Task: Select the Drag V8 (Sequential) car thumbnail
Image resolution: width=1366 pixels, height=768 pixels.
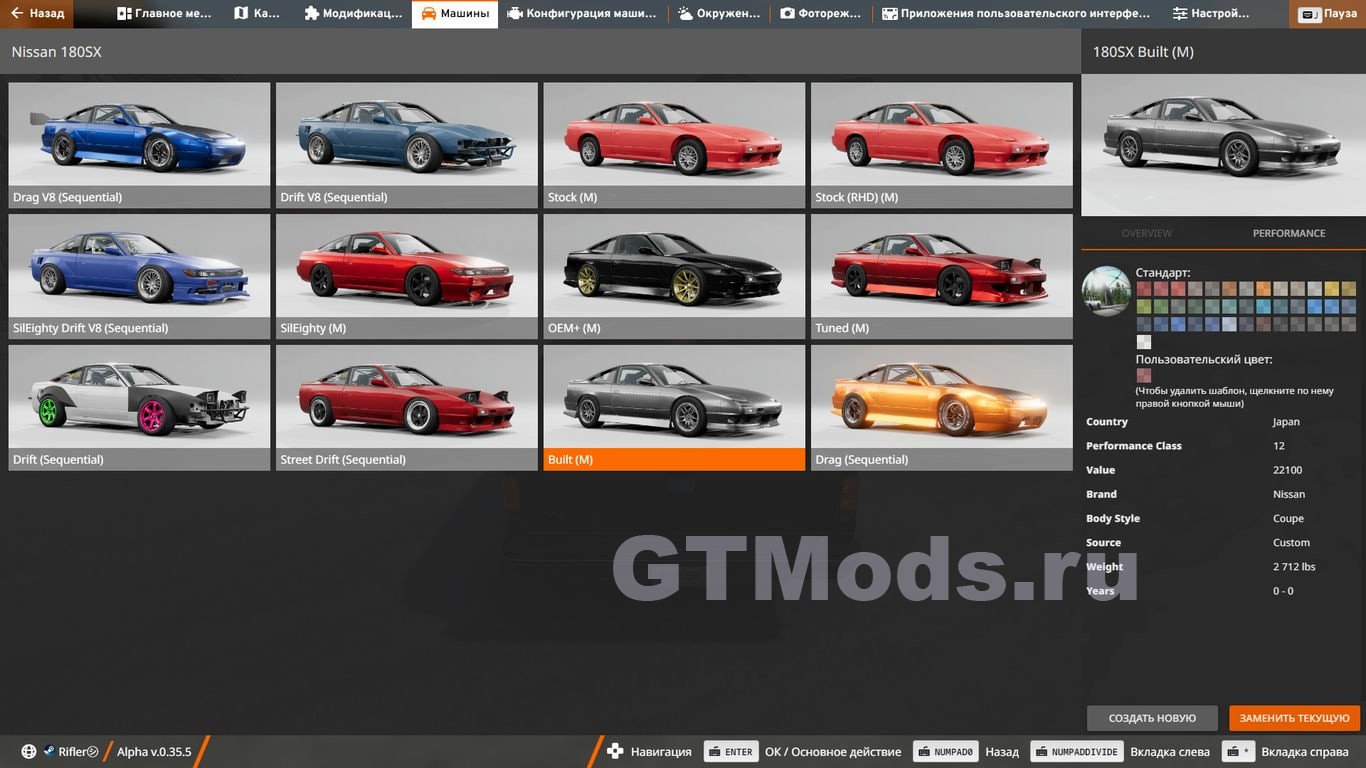Action: click(x=139, y=145)
